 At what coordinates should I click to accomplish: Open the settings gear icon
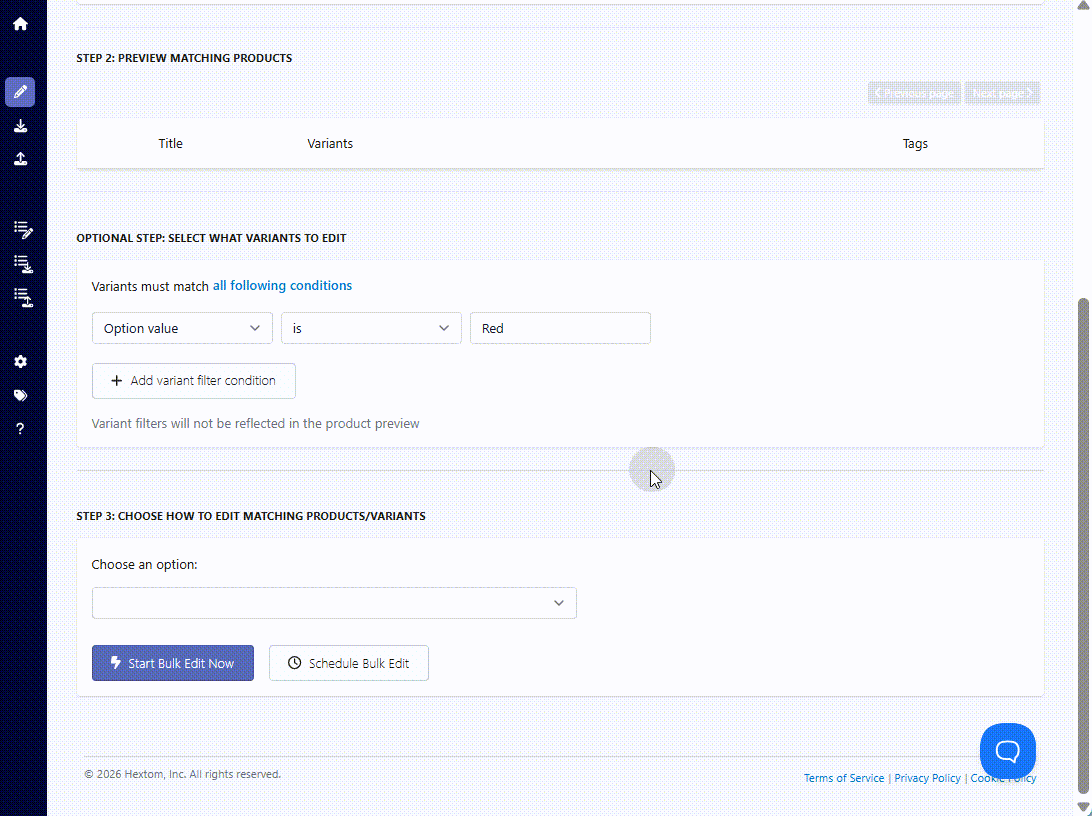(x=20, y=362)
